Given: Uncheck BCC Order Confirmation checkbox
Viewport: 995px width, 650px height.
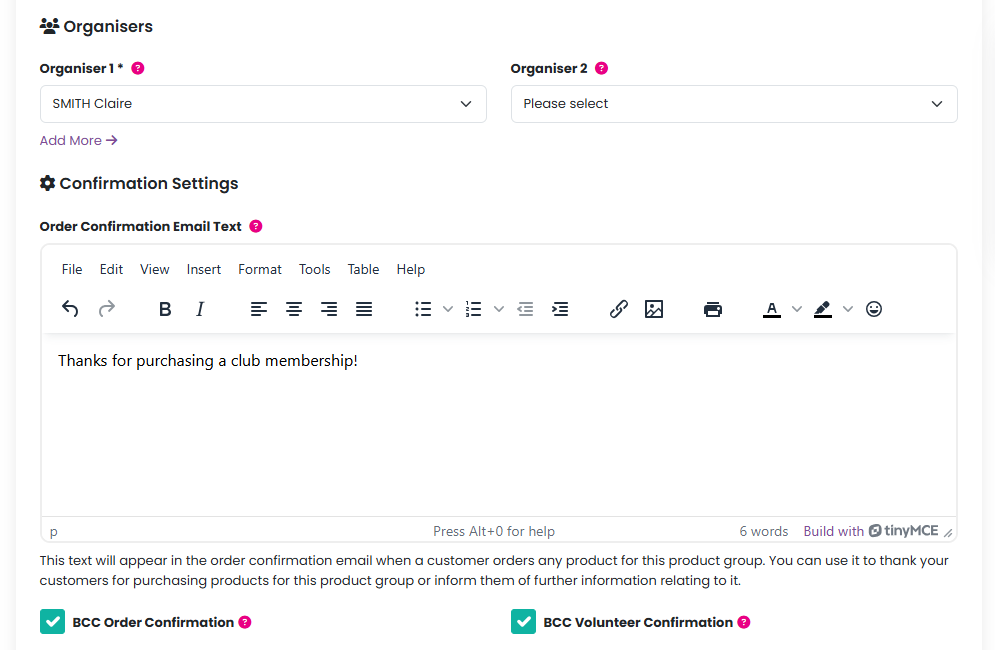Looking at the screenshot, I should coord(52,621).
